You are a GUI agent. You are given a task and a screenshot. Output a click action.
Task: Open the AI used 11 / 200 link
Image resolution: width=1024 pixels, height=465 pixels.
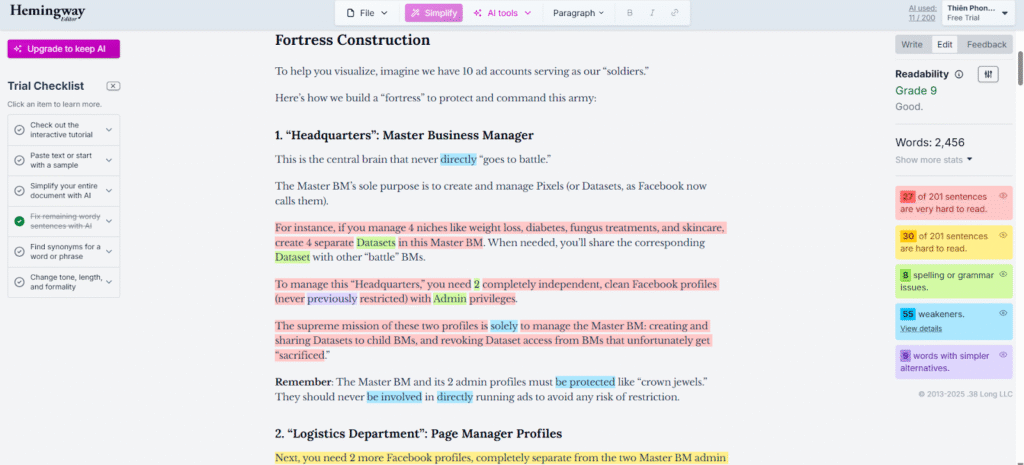click(x=922, y=12)
